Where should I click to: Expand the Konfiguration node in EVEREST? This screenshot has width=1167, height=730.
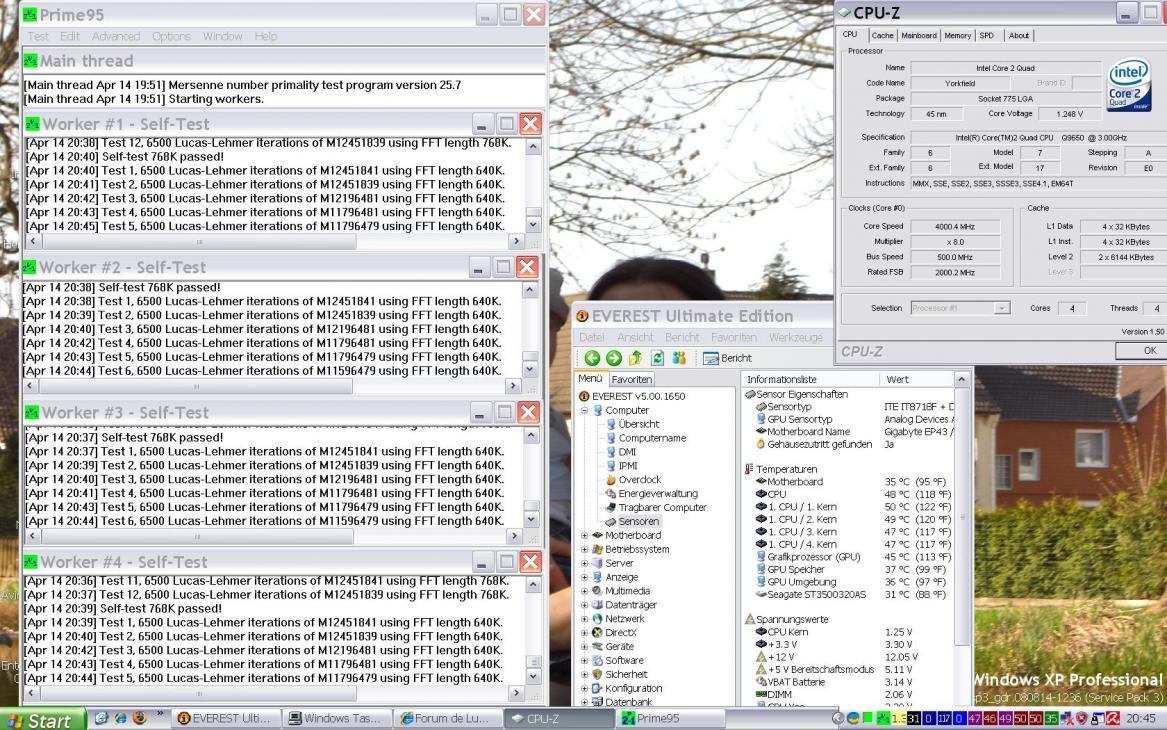[x=584, y=688]
